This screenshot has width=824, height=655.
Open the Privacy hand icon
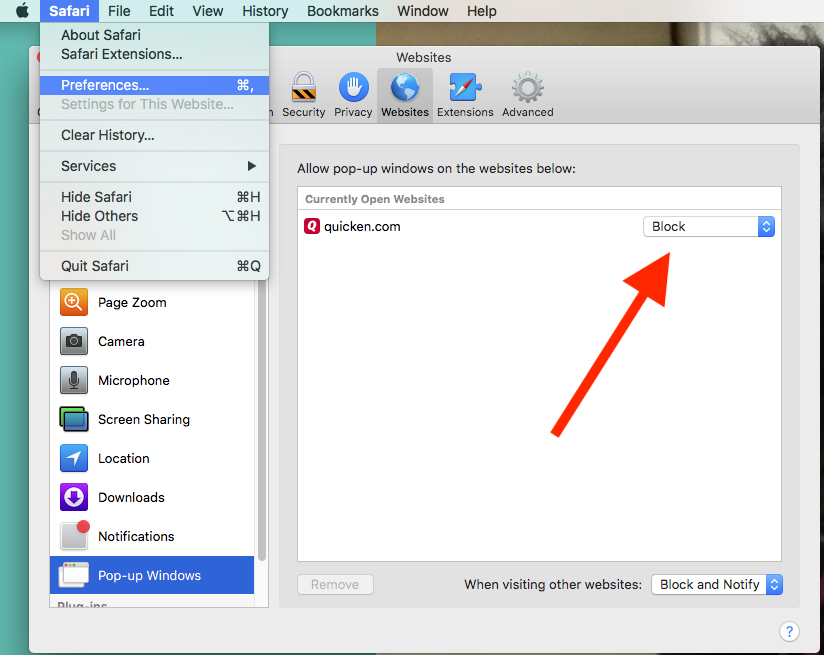tap(353, 87)
